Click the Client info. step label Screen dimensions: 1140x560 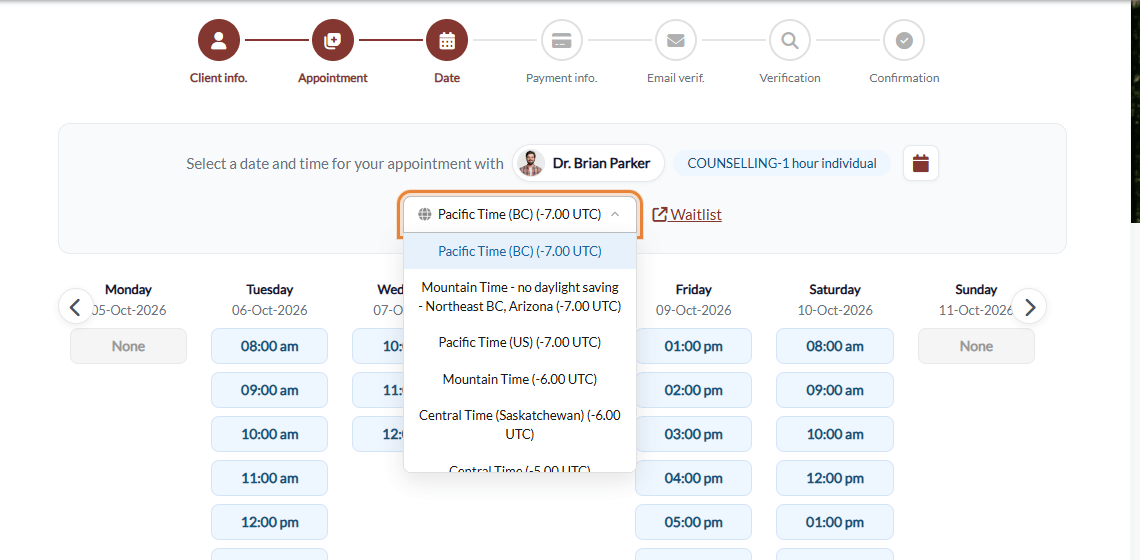(x=219, y=78)
